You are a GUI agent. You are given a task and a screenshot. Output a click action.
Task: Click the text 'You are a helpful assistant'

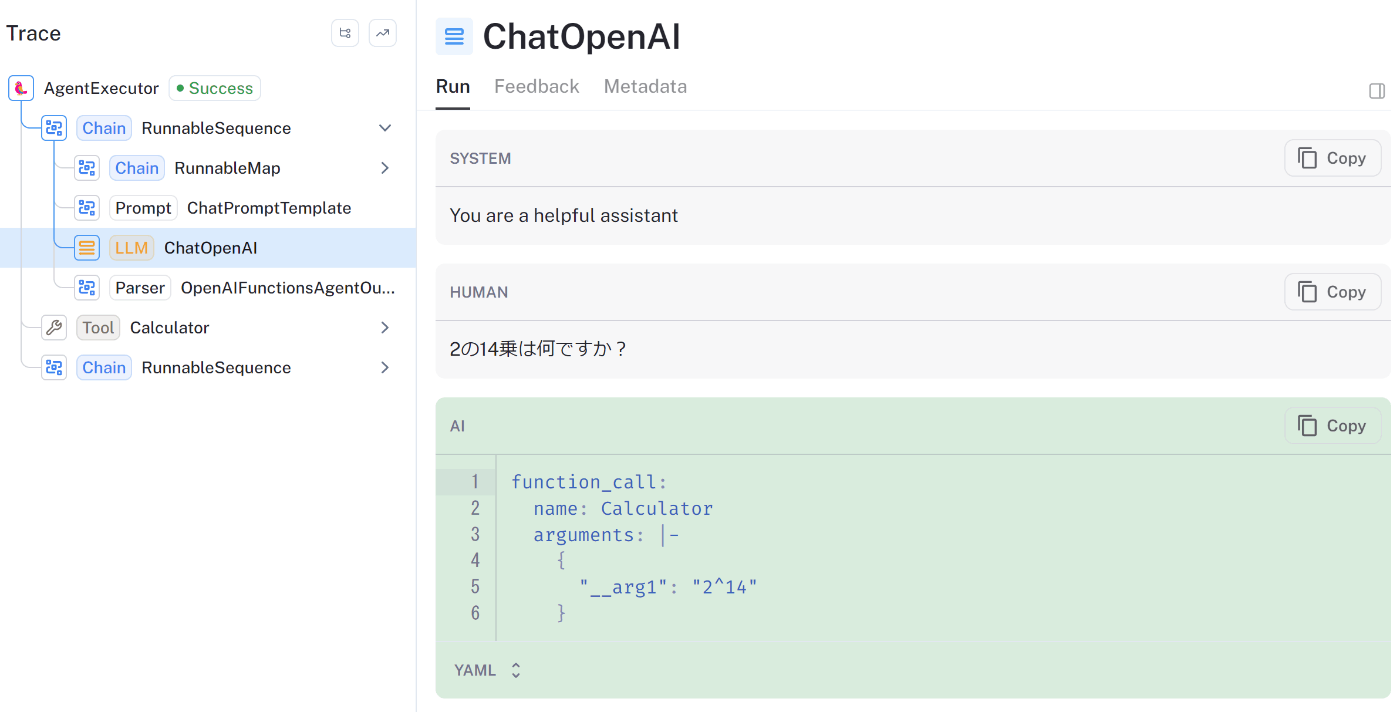[564, 216]
